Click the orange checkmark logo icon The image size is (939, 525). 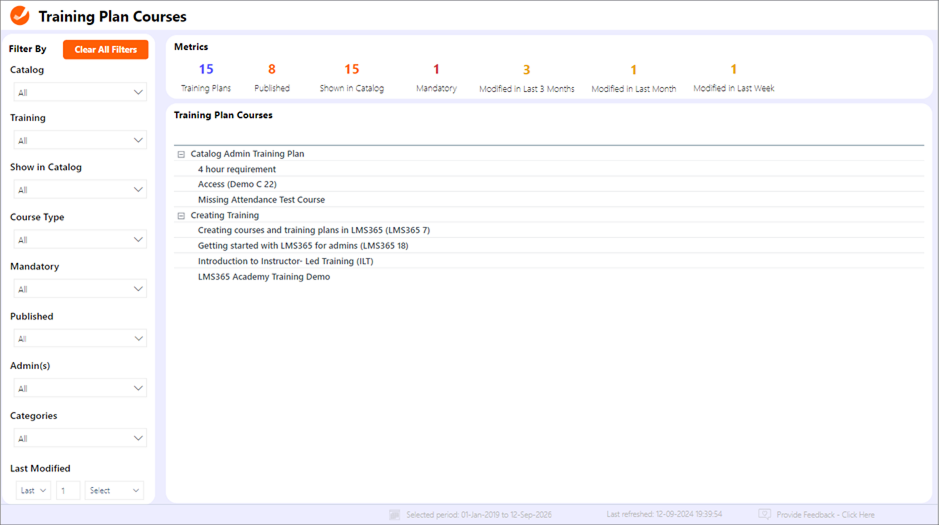coord(20,16)
